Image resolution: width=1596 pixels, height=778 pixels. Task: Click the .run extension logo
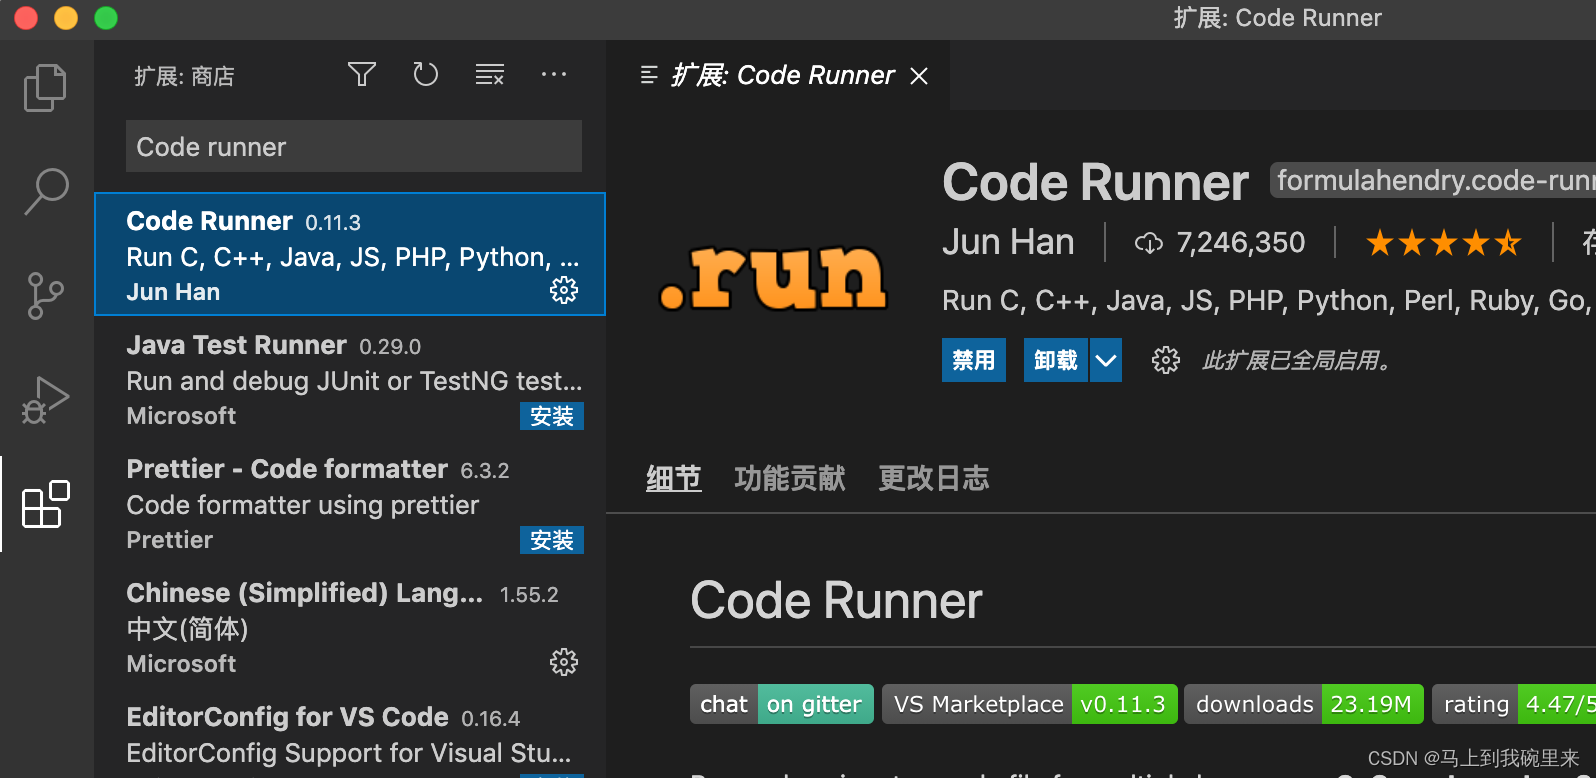773,277
